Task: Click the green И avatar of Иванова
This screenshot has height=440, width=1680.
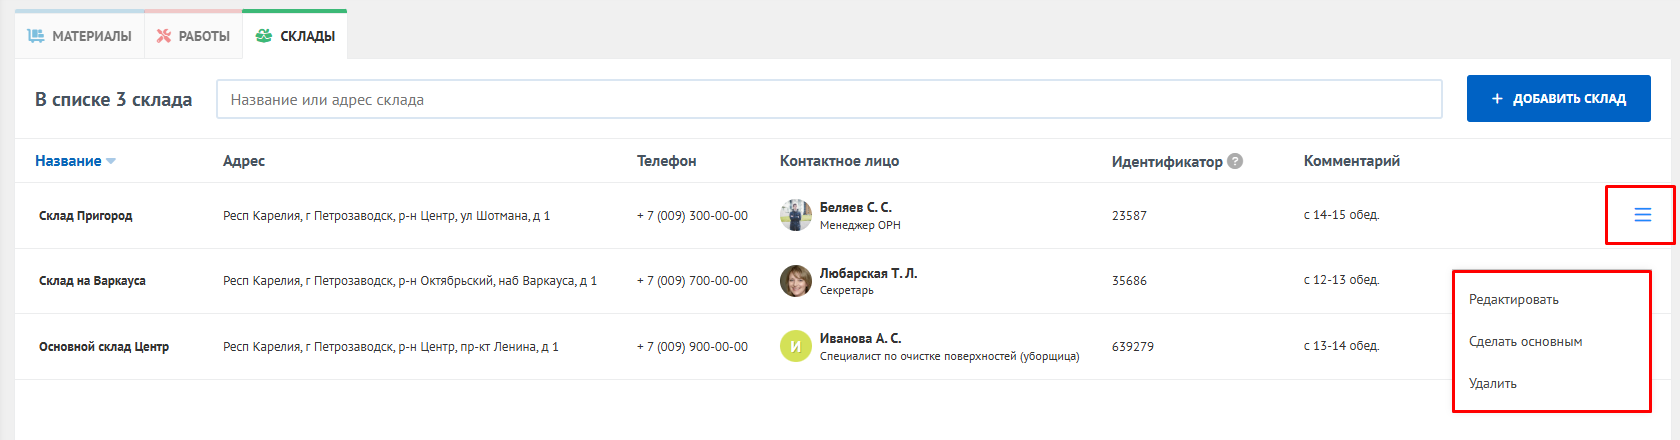Action: (796, 346)
